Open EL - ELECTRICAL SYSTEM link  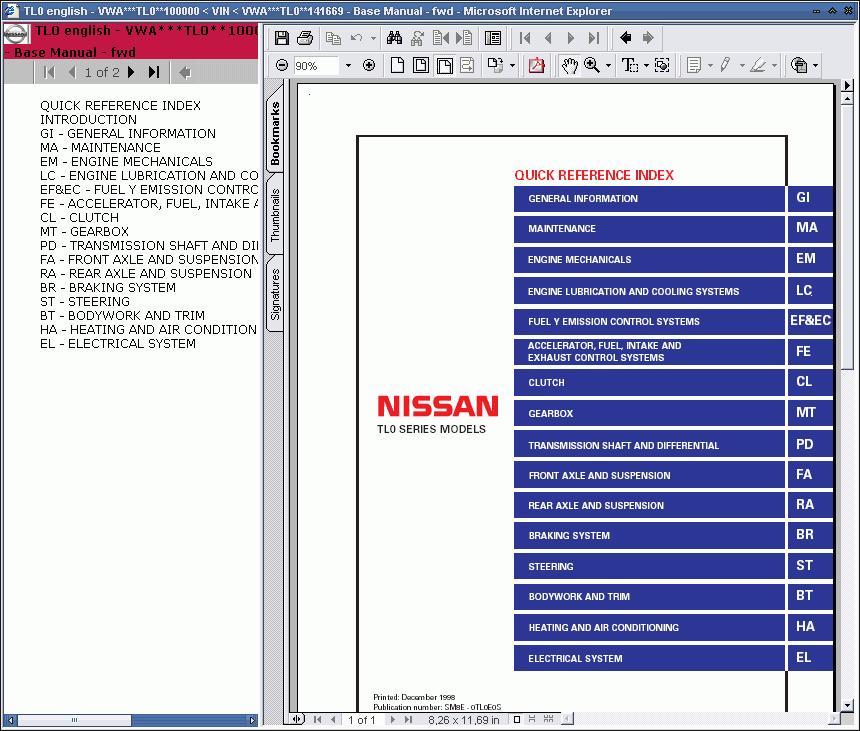coord(118,343)
